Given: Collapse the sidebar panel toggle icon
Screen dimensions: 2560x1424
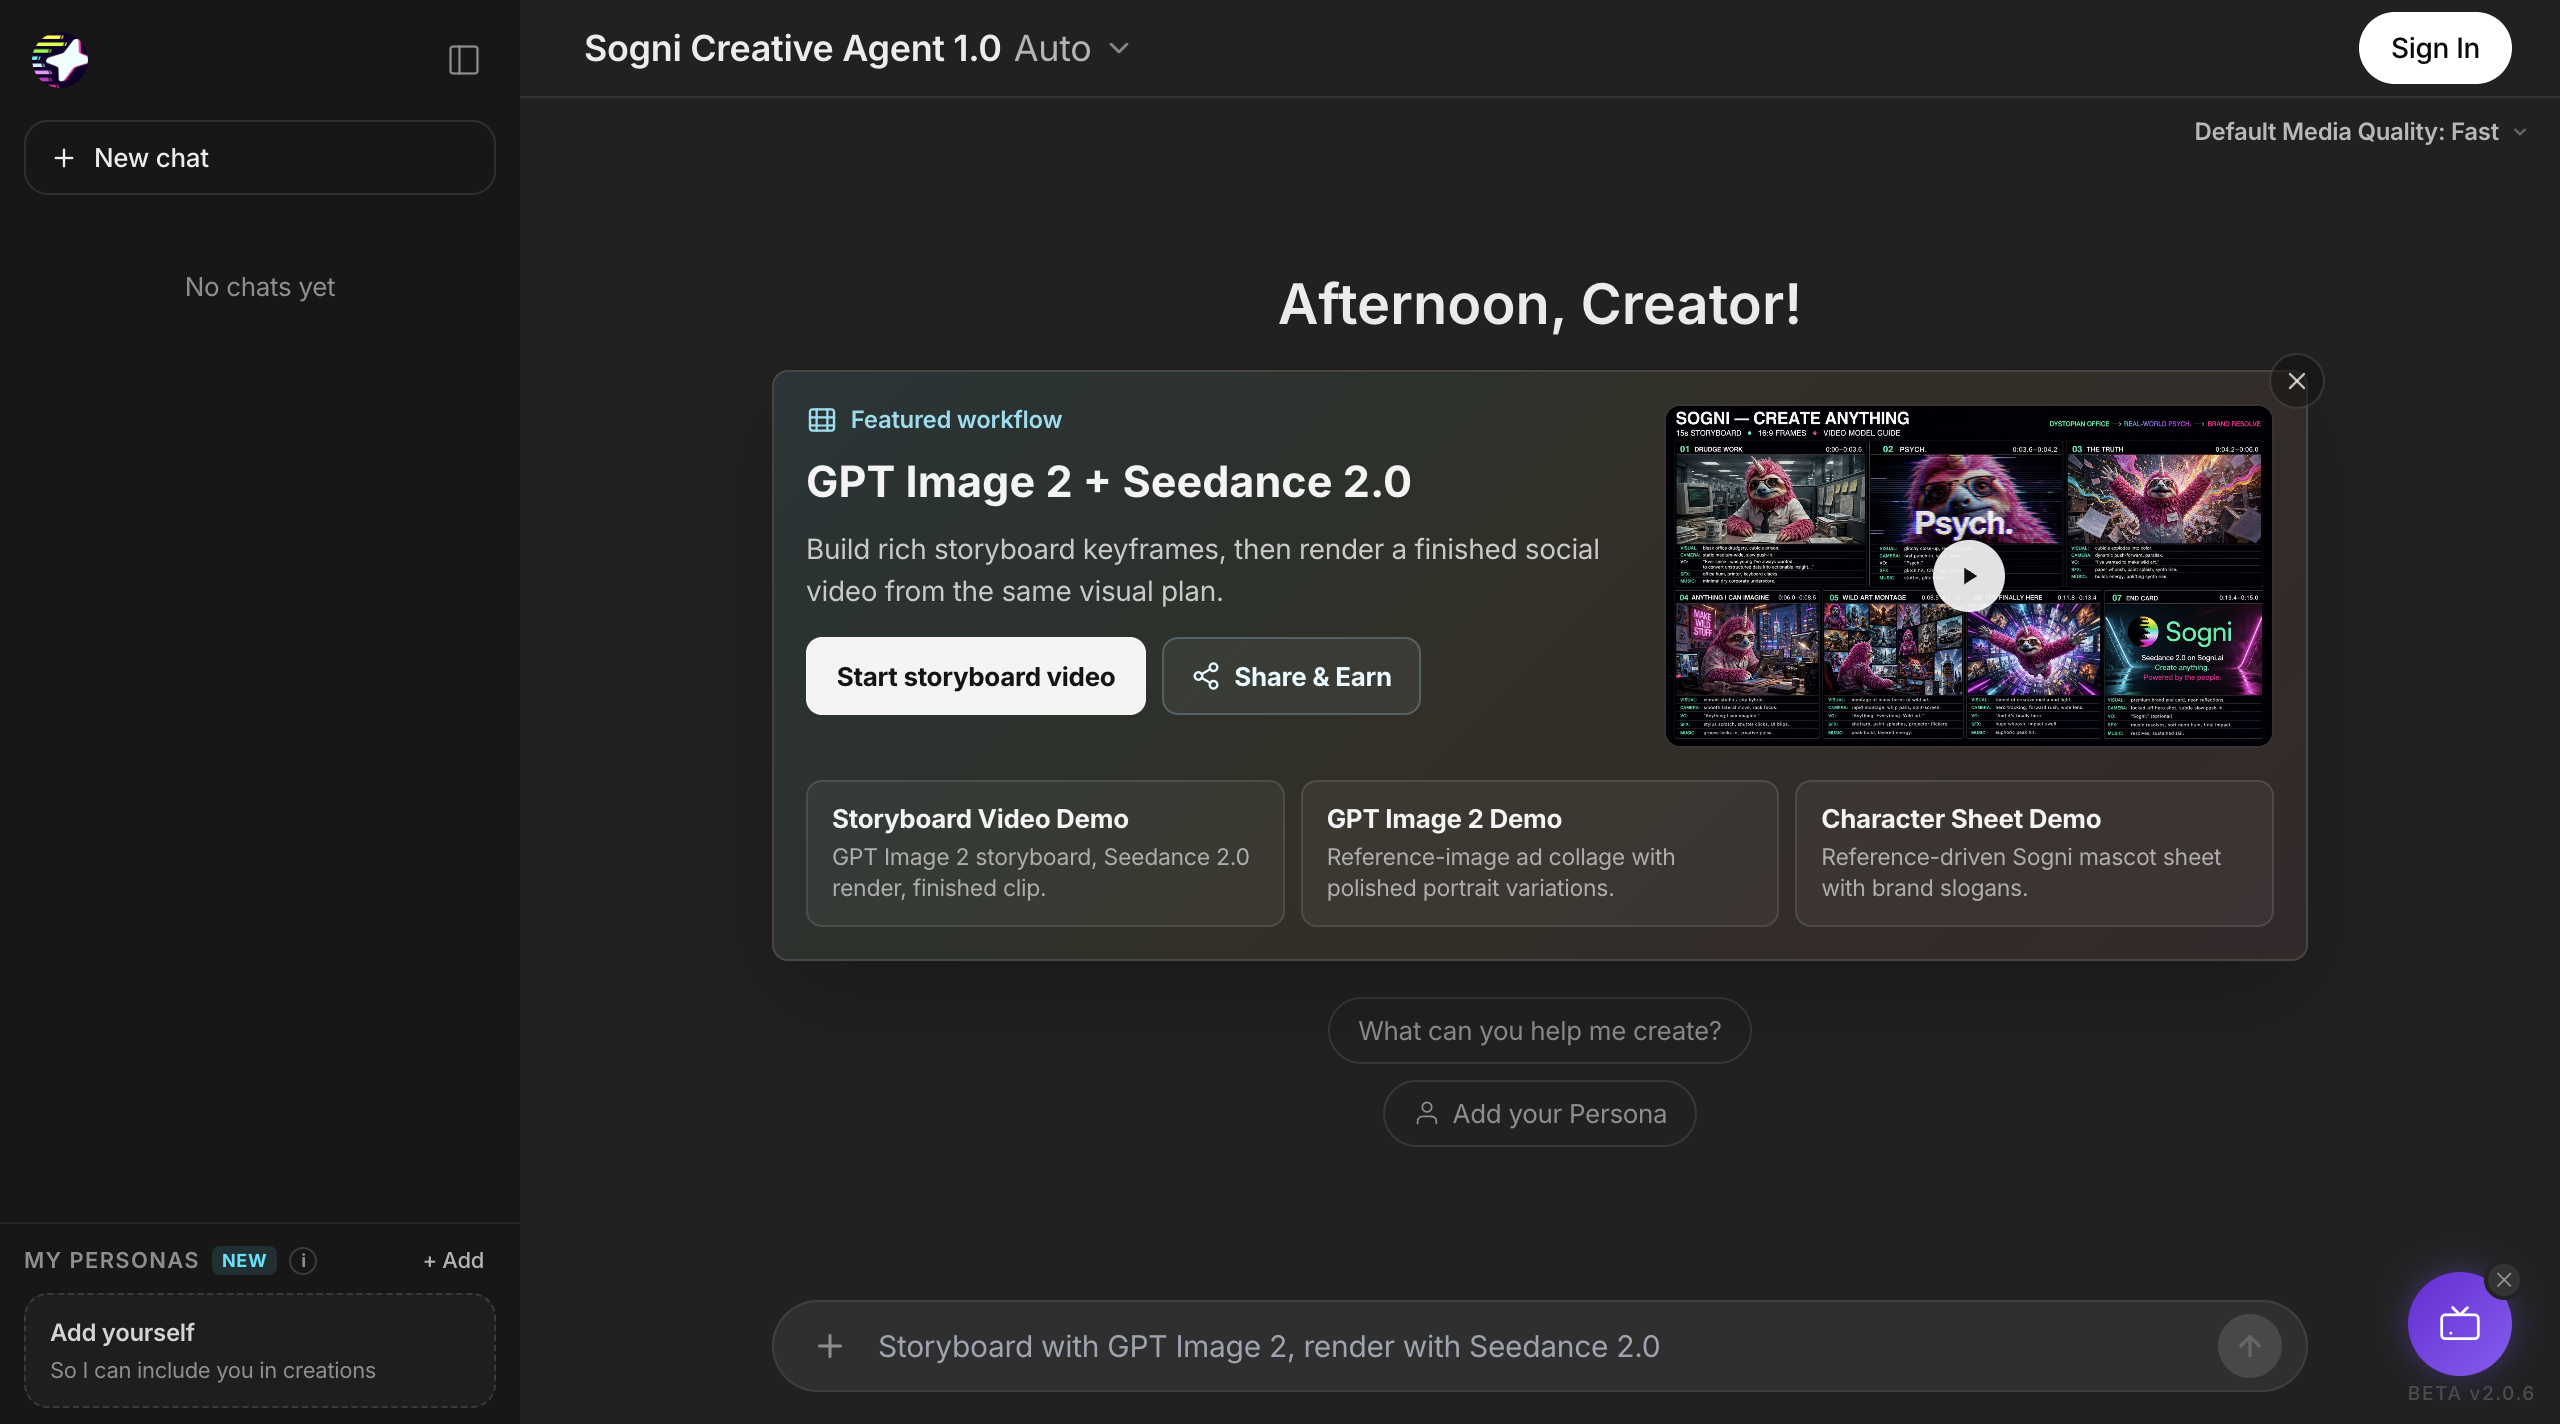Looking at the screenshot, I should click(464, 60).
